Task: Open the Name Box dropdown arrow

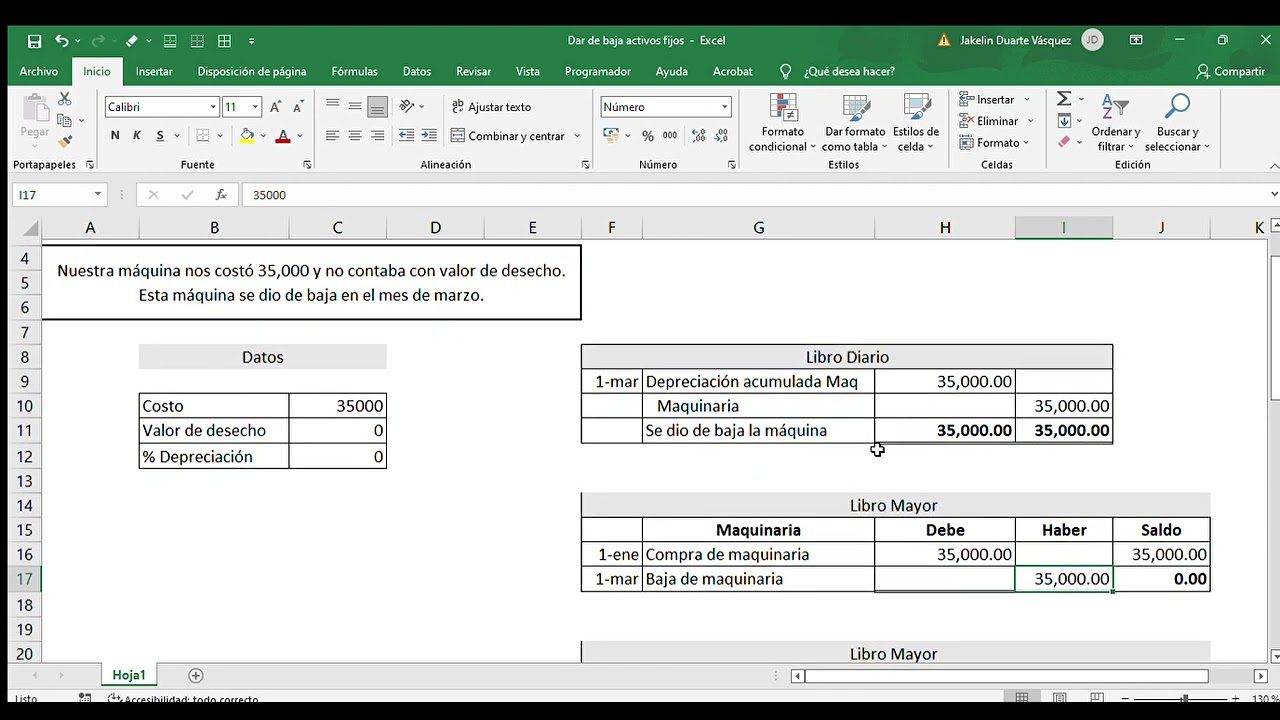Action: tap(98, 195)
